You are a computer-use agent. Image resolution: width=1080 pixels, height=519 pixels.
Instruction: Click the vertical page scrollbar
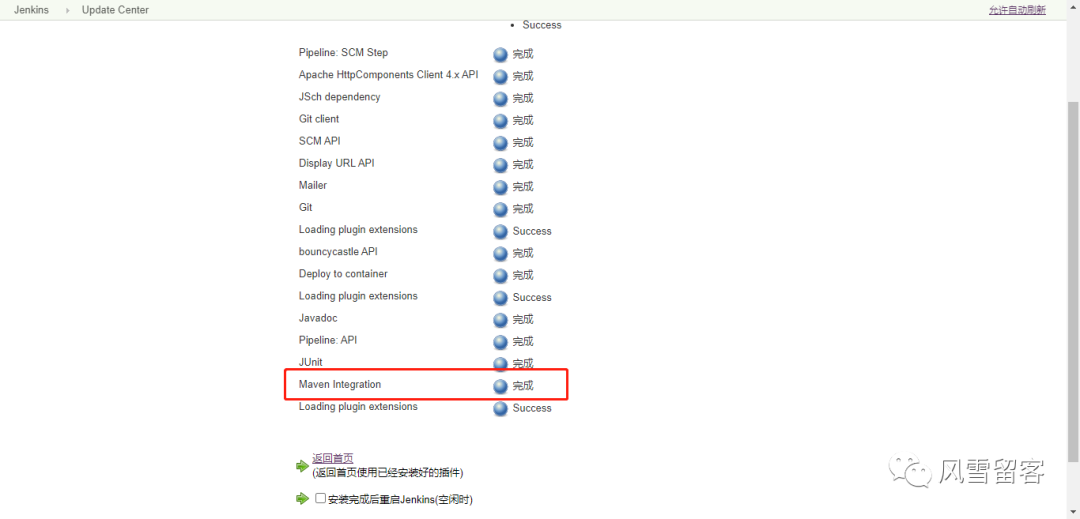tap(1073, 281)
